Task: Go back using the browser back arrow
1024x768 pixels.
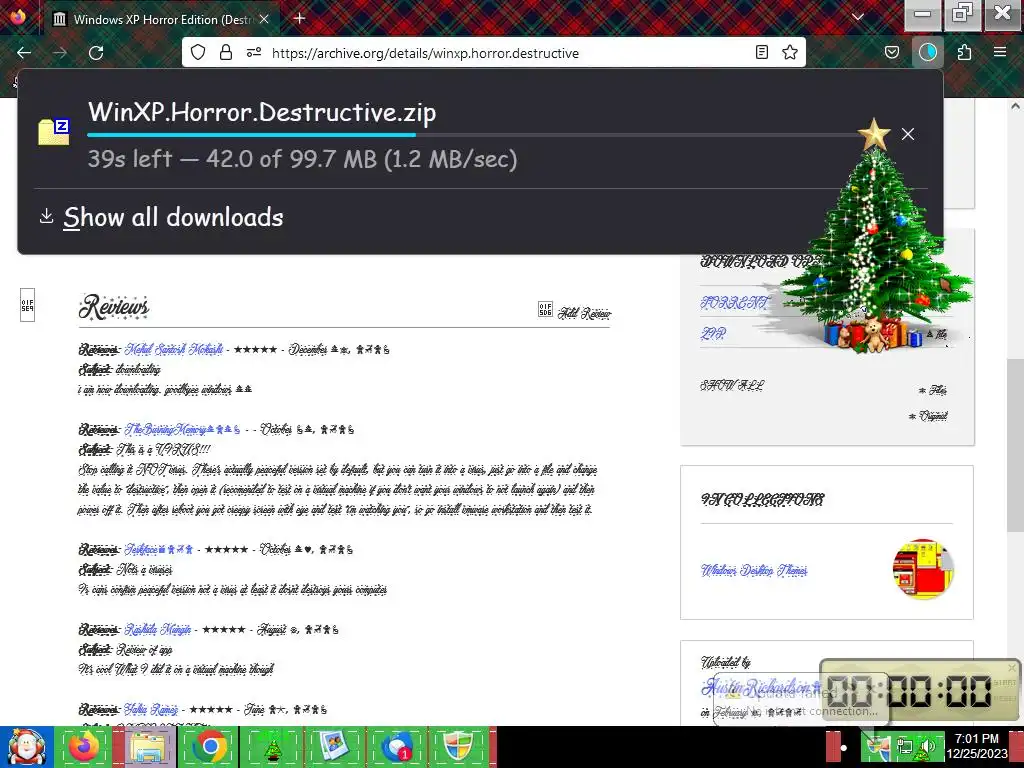Action: (x=24, y=53)
